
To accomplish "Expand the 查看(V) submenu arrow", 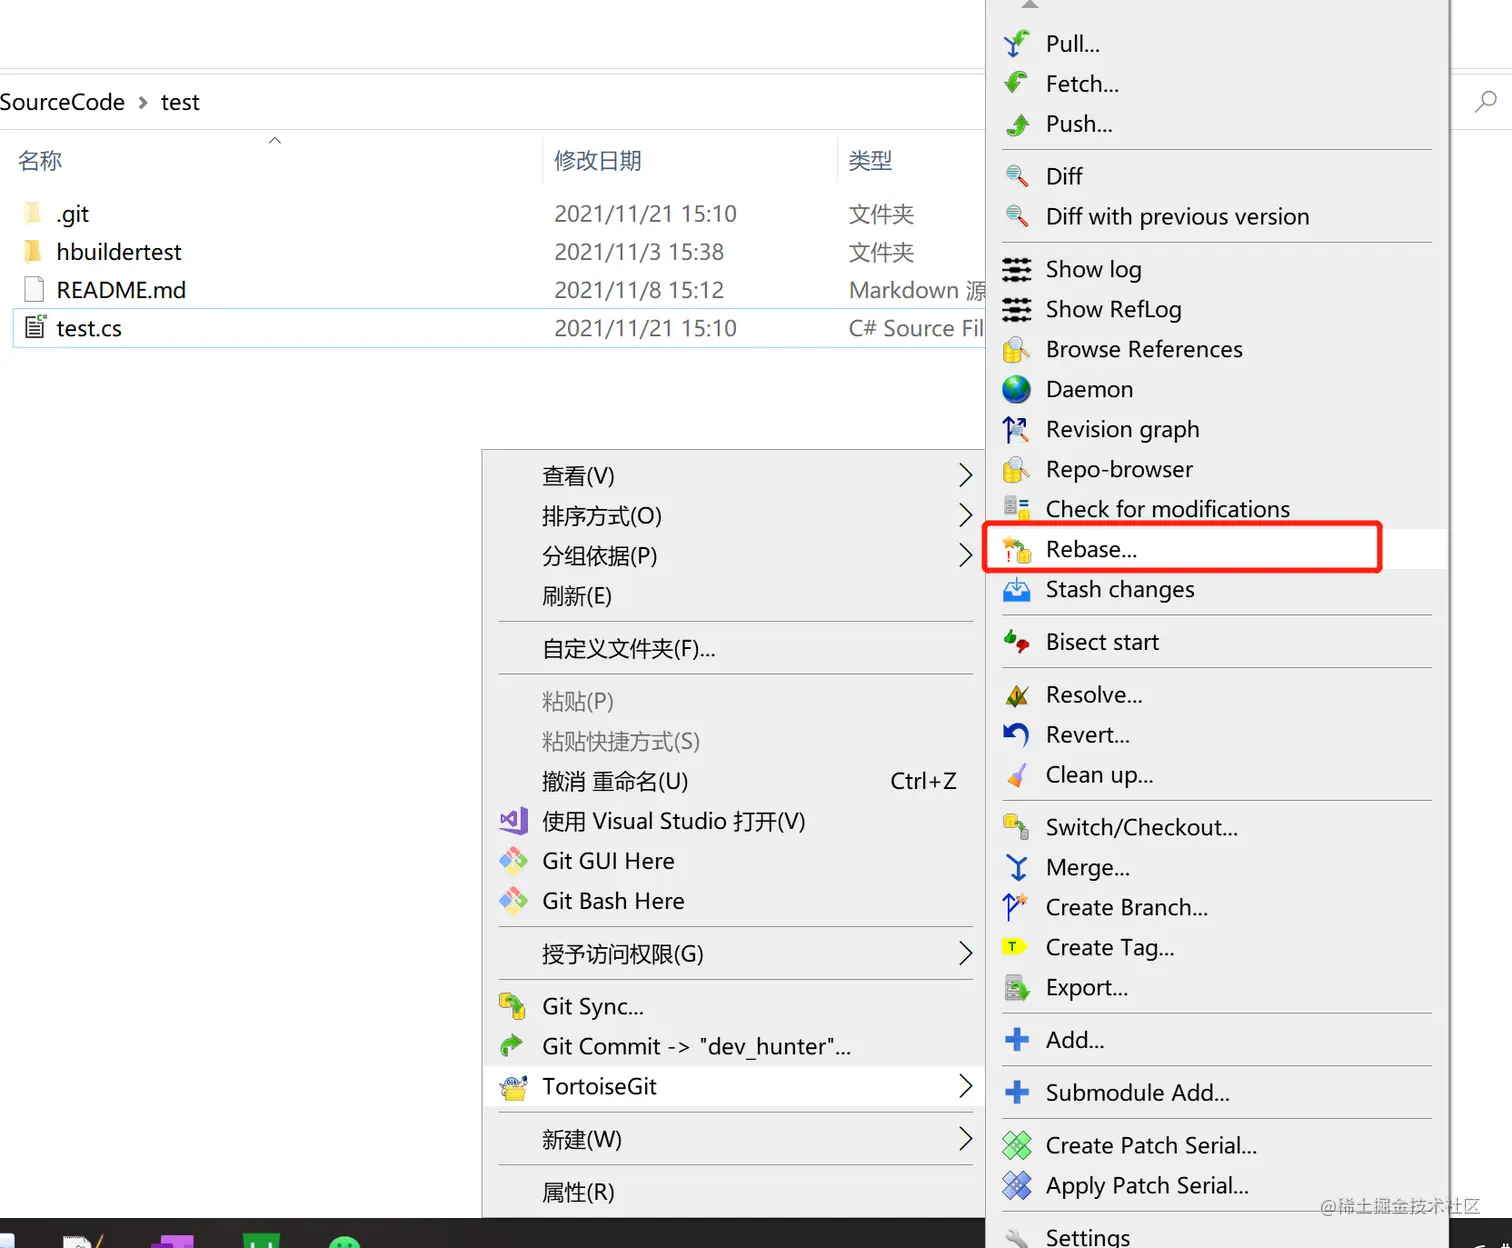I will pyautogui.click(x=965, y=475).
